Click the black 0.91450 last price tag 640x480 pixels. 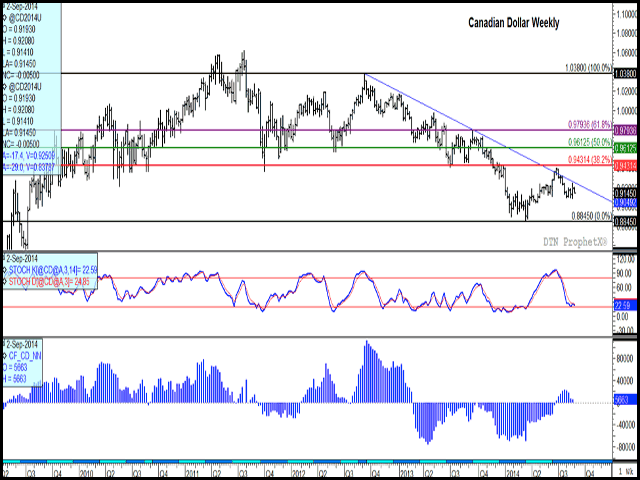(625, 193)
